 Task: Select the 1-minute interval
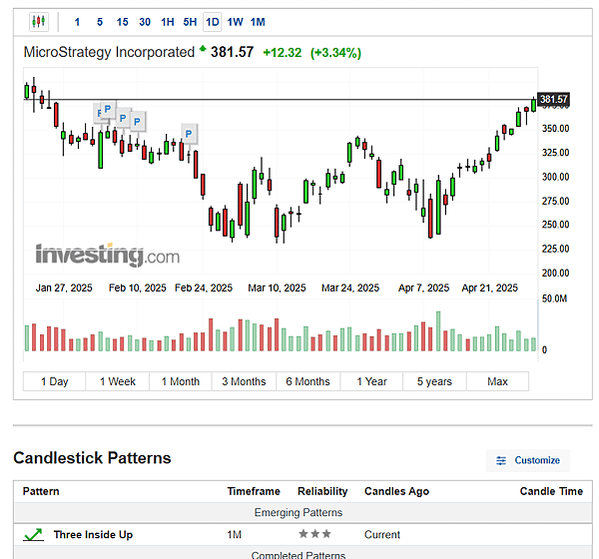(77, 22)
